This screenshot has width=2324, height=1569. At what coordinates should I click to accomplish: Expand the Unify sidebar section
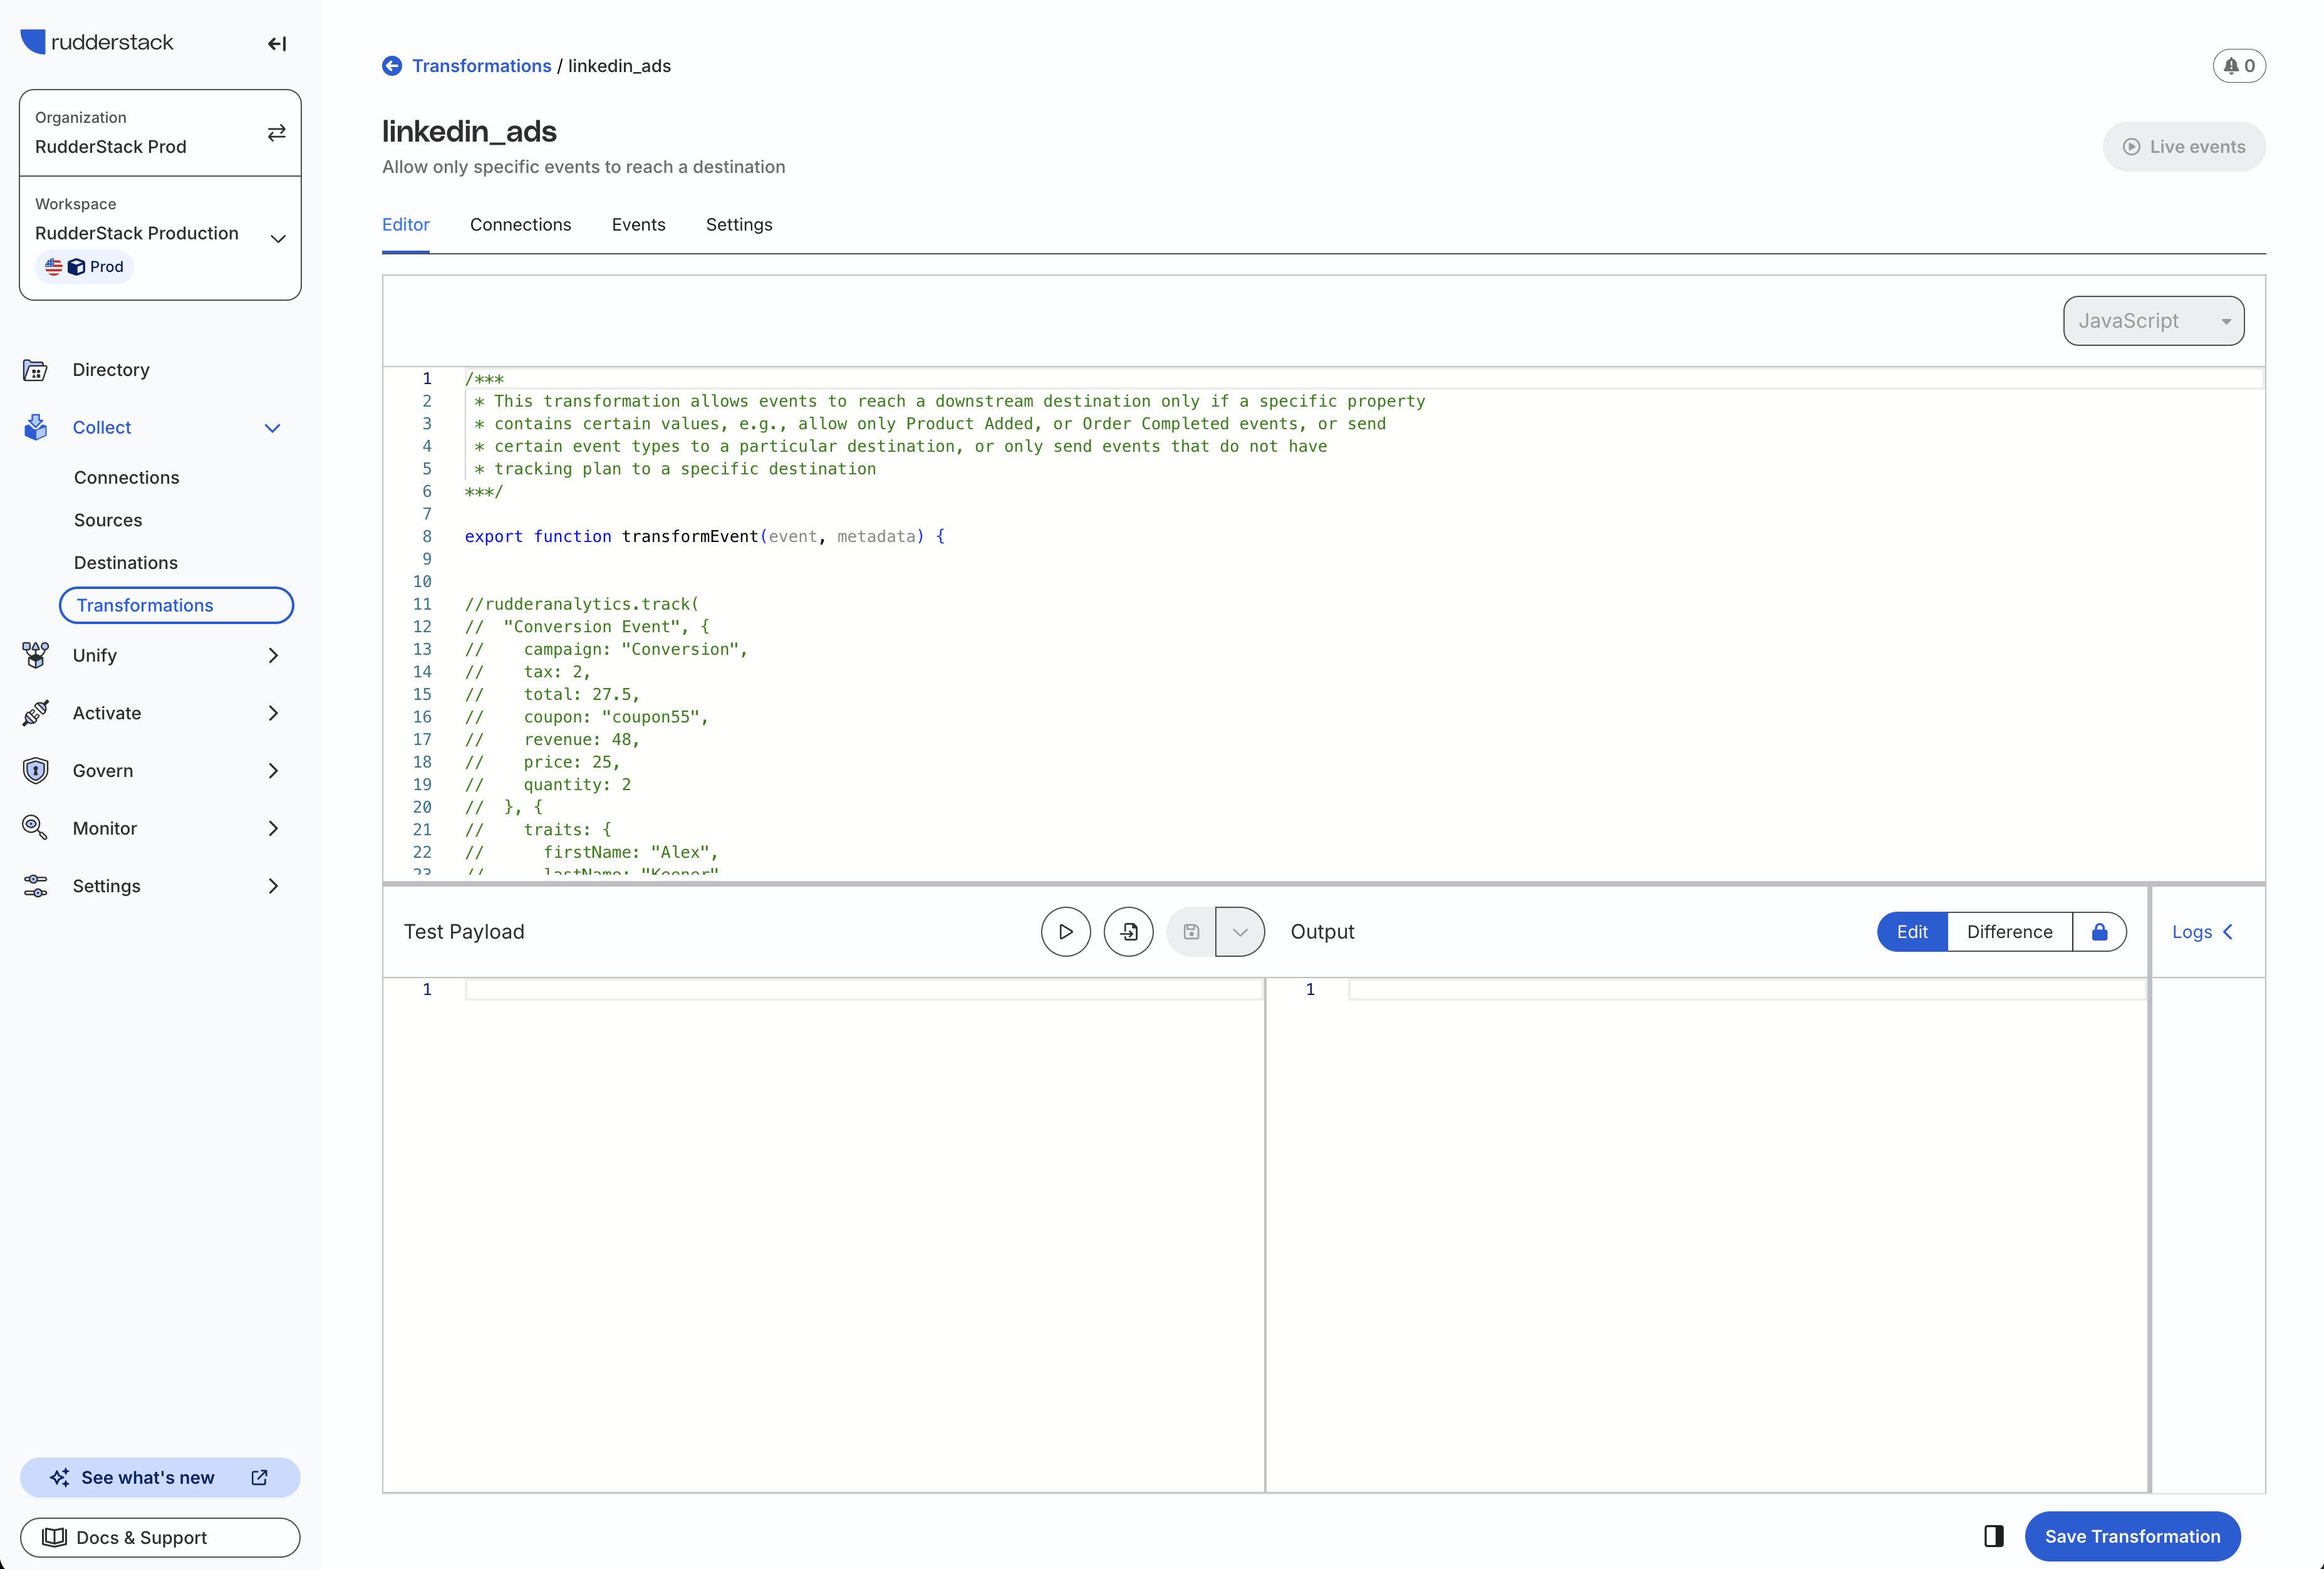tap(273, 655)
